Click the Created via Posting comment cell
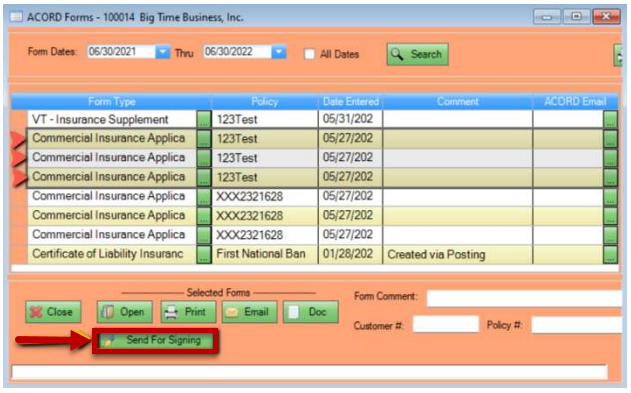 pyautogui.click(x=458, y=255)
